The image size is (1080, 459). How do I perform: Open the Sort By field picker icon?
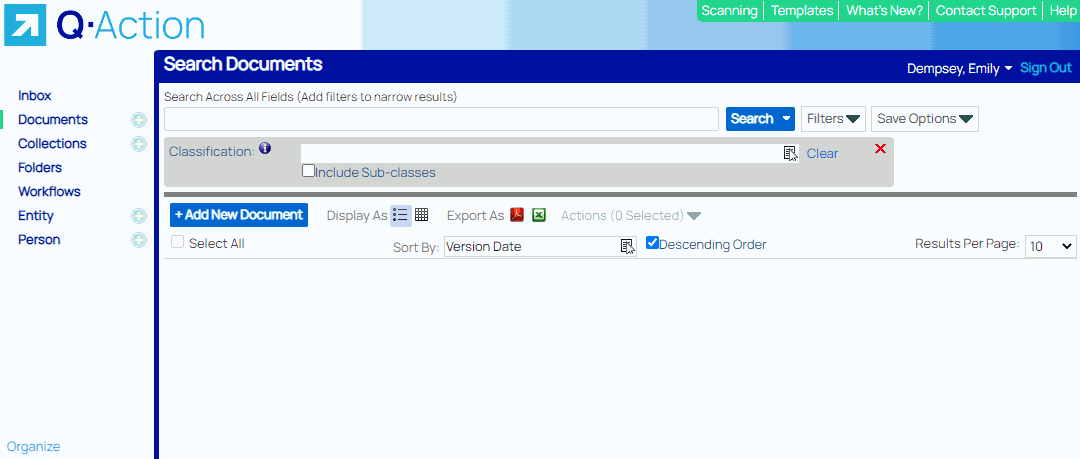[627, 246]
